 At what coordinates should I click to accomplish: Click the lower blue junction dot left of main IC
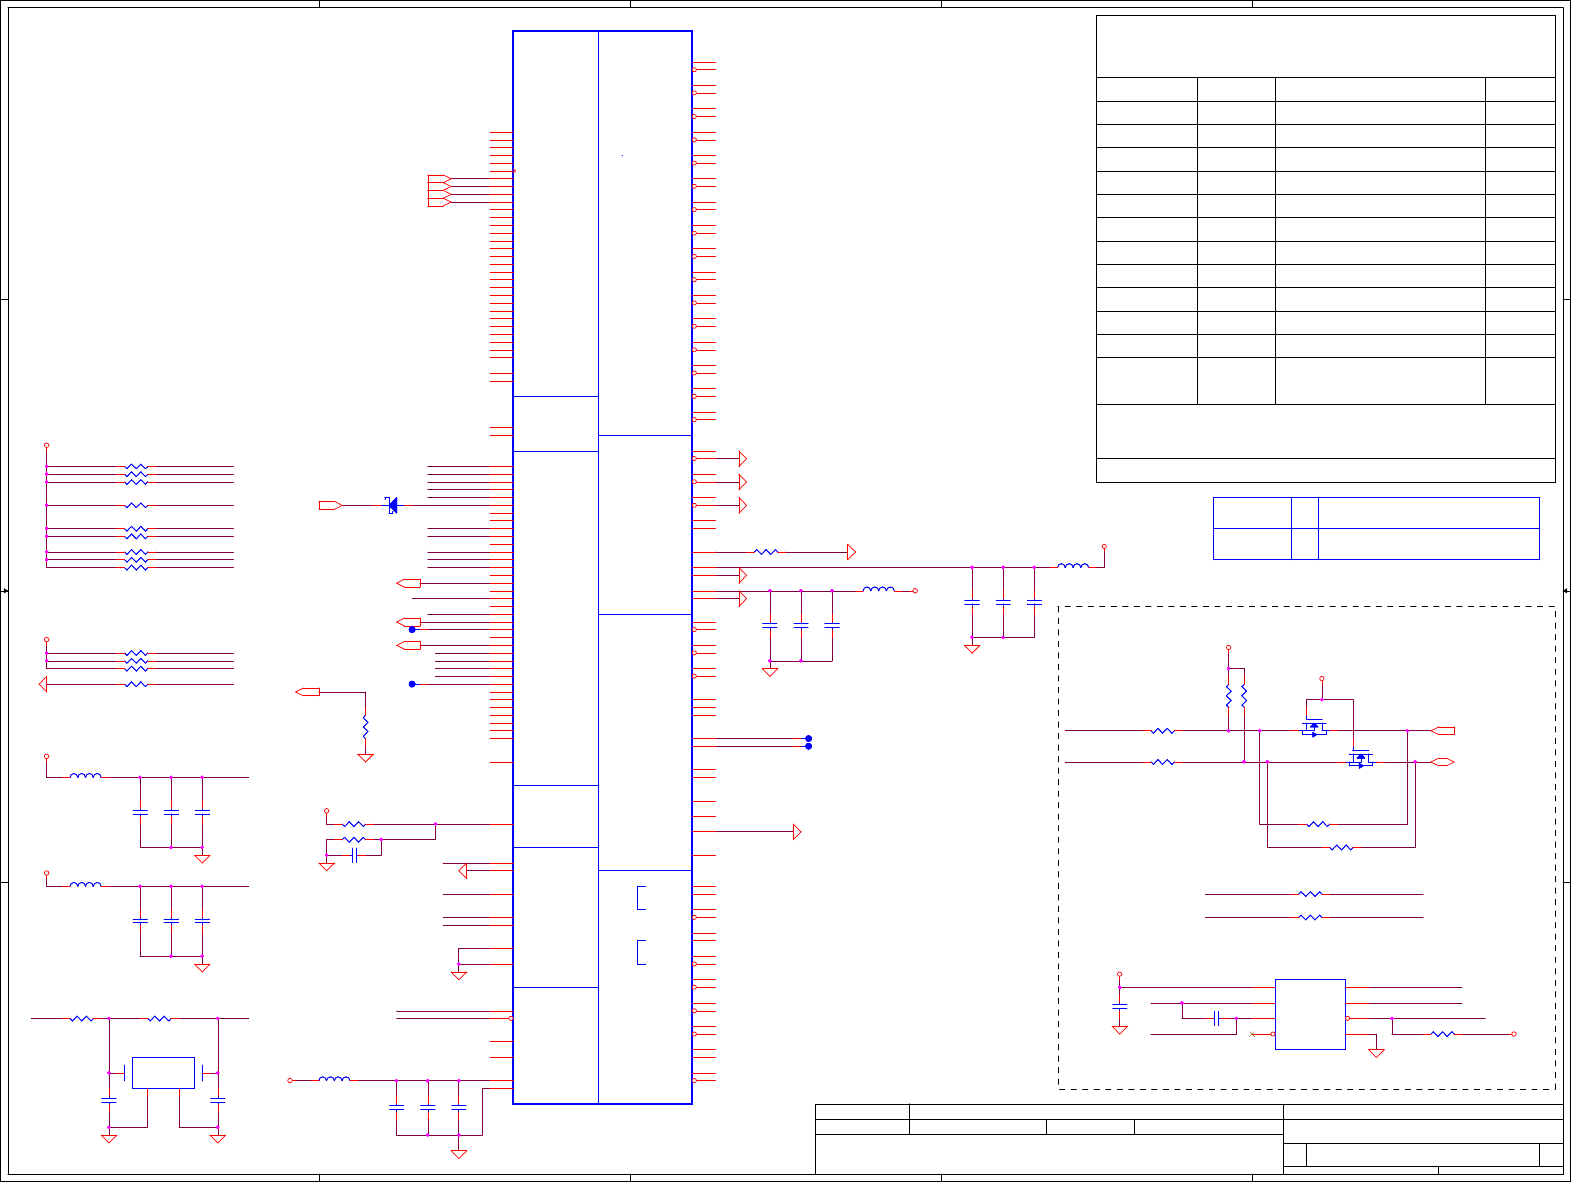coord(412,684)
